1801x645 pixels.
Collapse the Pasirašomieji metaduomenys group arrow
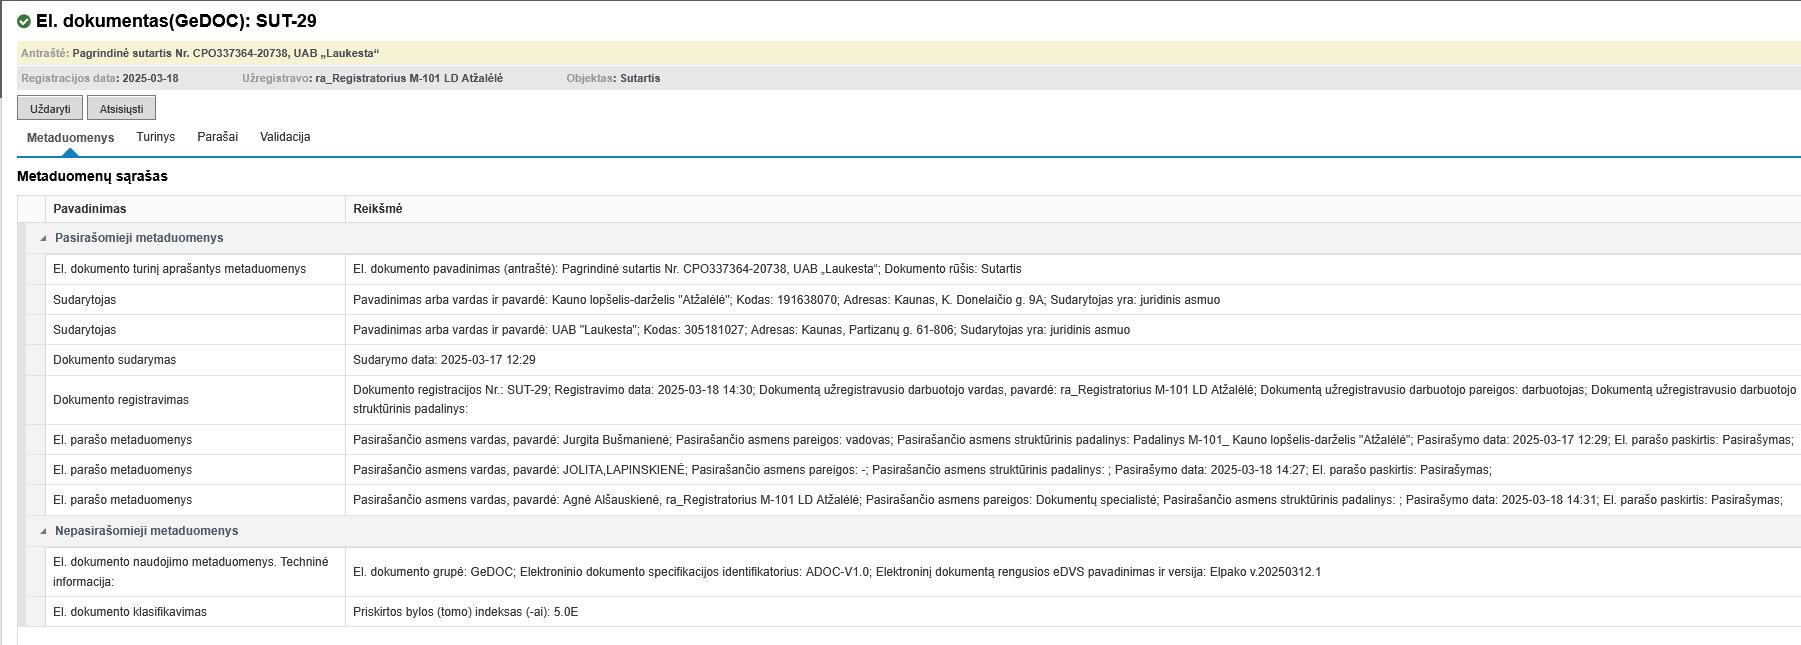pyautogui.click(x=43, y=238)
